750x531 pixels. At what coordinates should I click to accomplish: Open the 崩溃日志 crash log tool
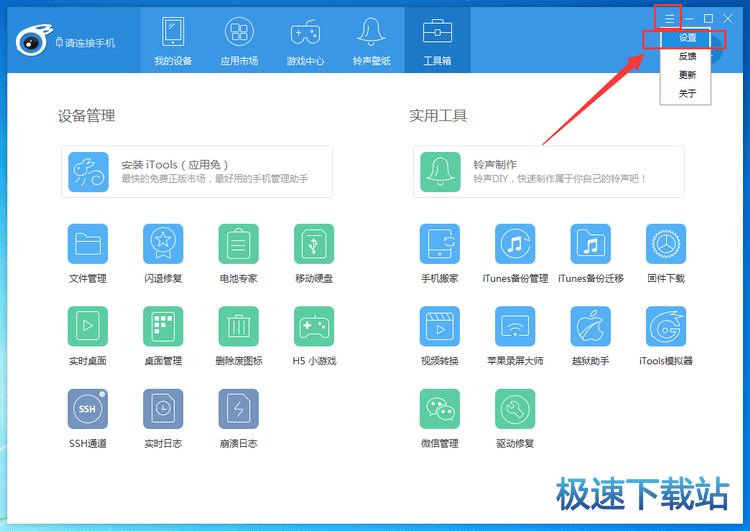click(239, 409)
